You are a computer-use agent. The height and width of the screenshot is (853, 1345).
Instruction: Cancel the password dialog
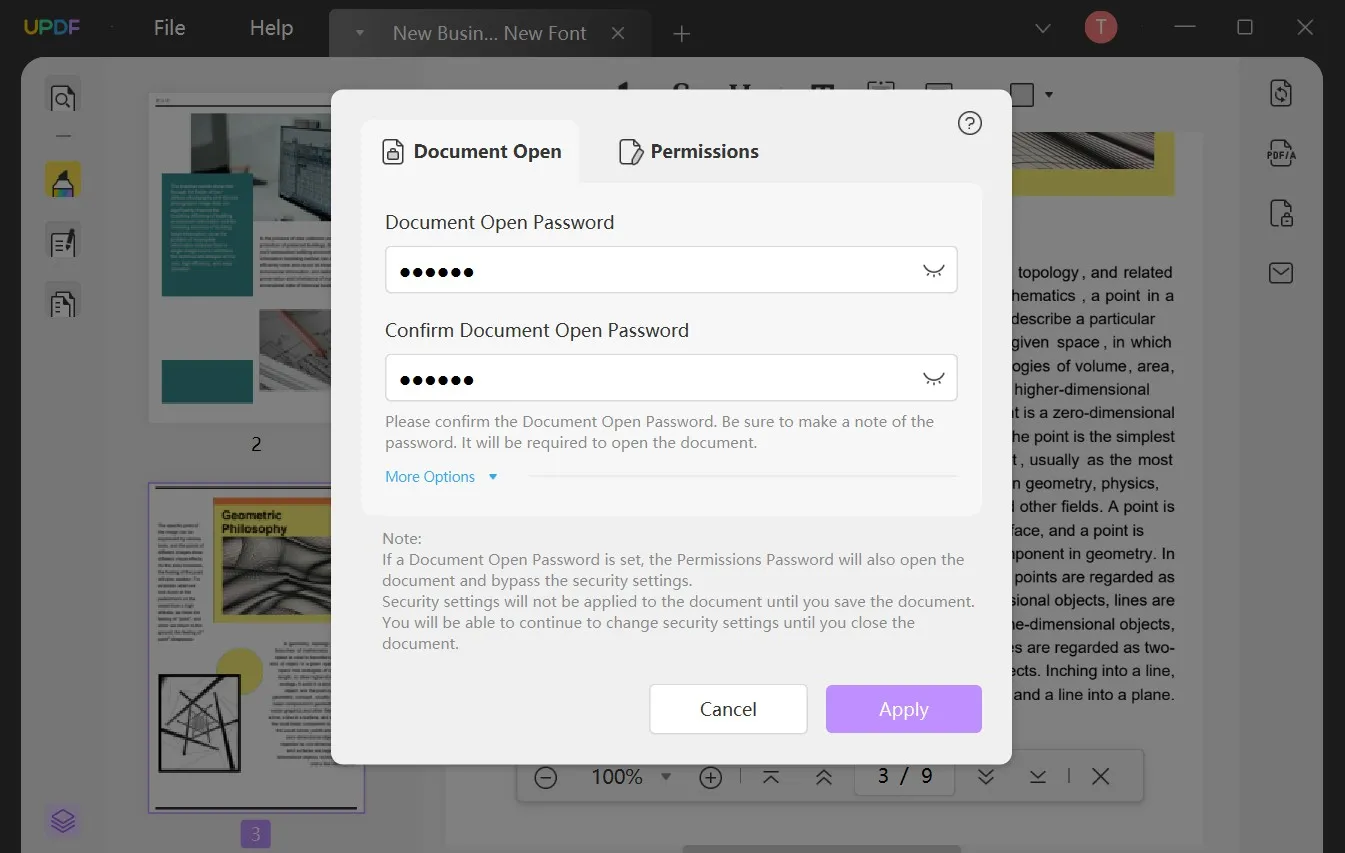(728, 708)
